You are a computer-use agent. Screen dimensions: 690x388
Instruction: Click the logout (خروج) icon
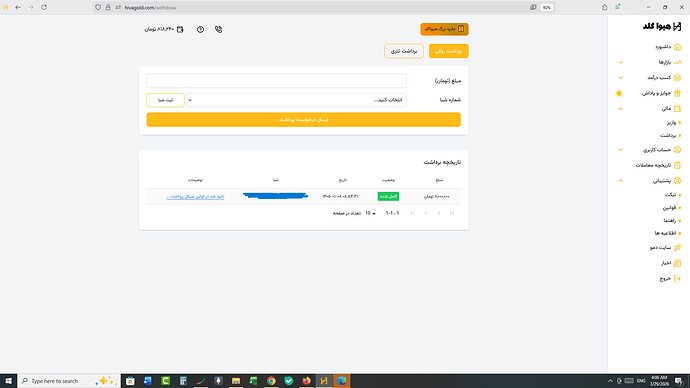pos(677,278)
